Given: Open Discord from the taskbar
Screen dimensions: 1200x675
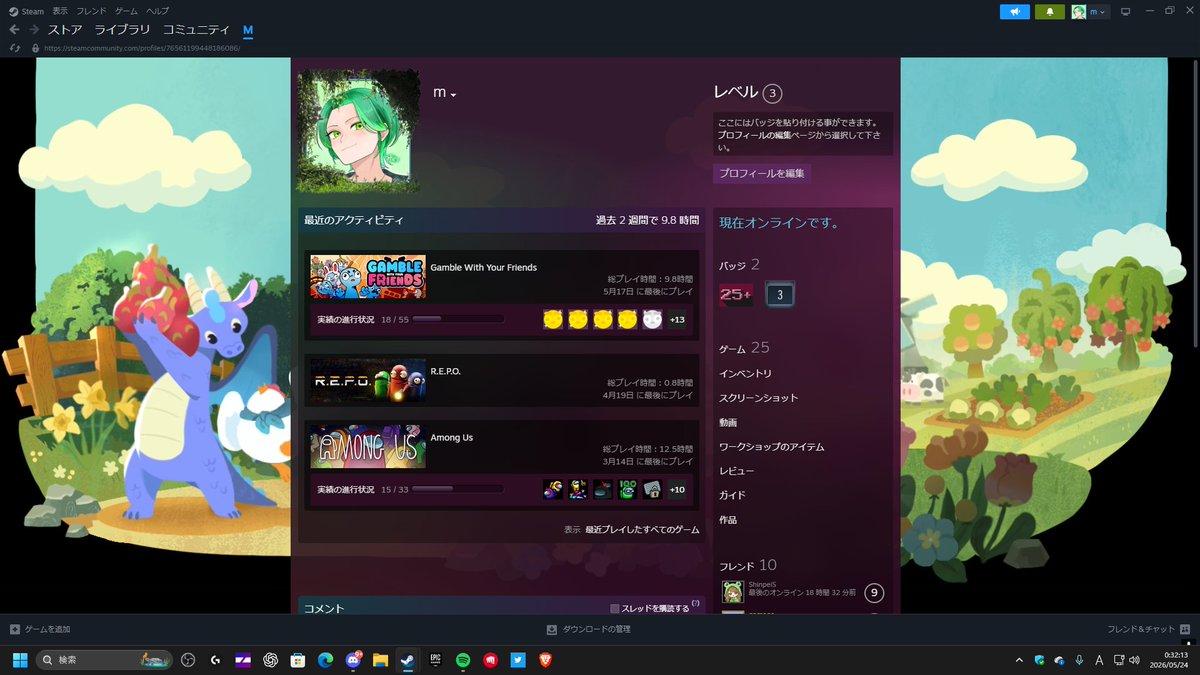Looking at the screenshot, I should tap(353, 660).
